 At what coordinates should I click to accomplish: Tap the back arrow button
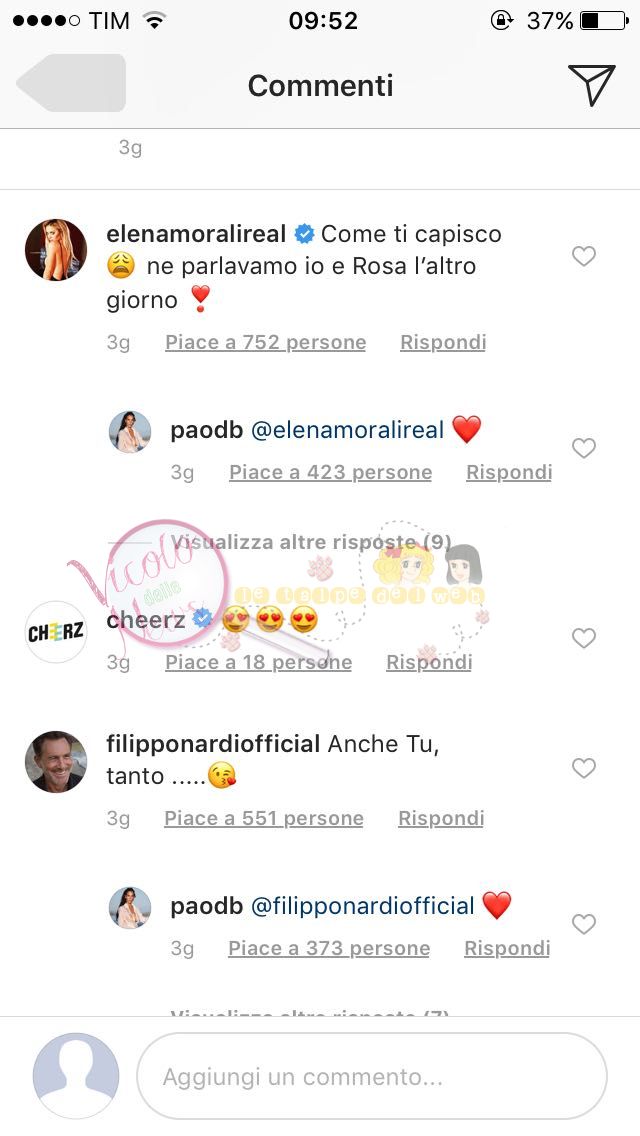click(71, 83)
